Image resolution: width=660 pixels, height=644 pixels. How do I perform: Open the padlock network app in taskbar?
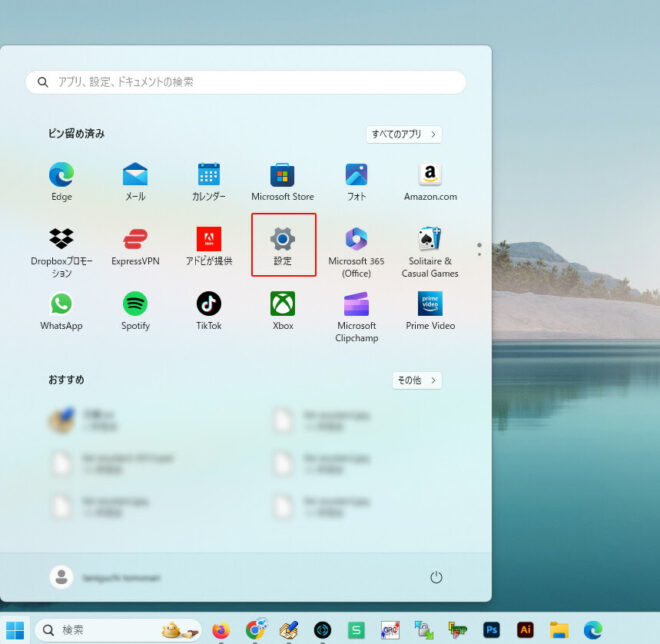click(424, 630)
